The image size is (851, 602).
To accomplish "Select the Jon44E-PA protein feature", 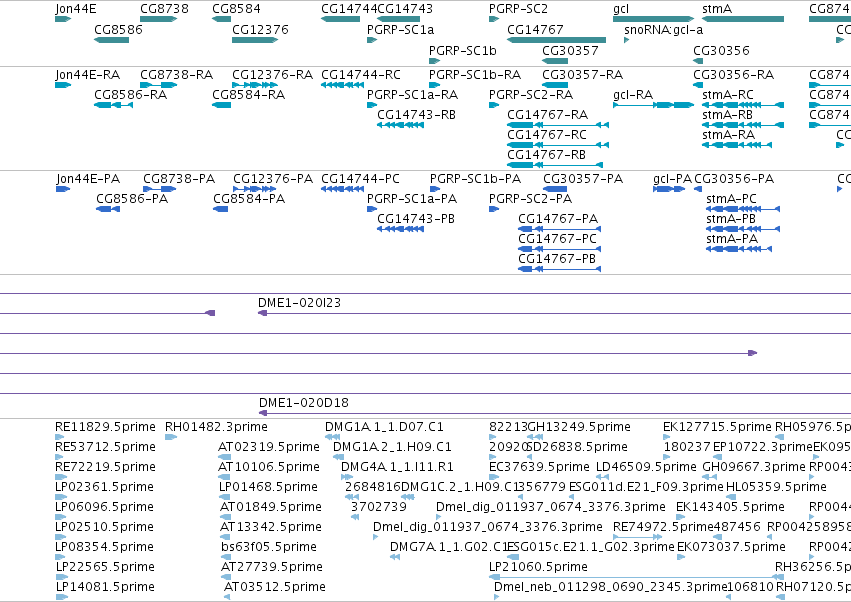I will [63, 189].
